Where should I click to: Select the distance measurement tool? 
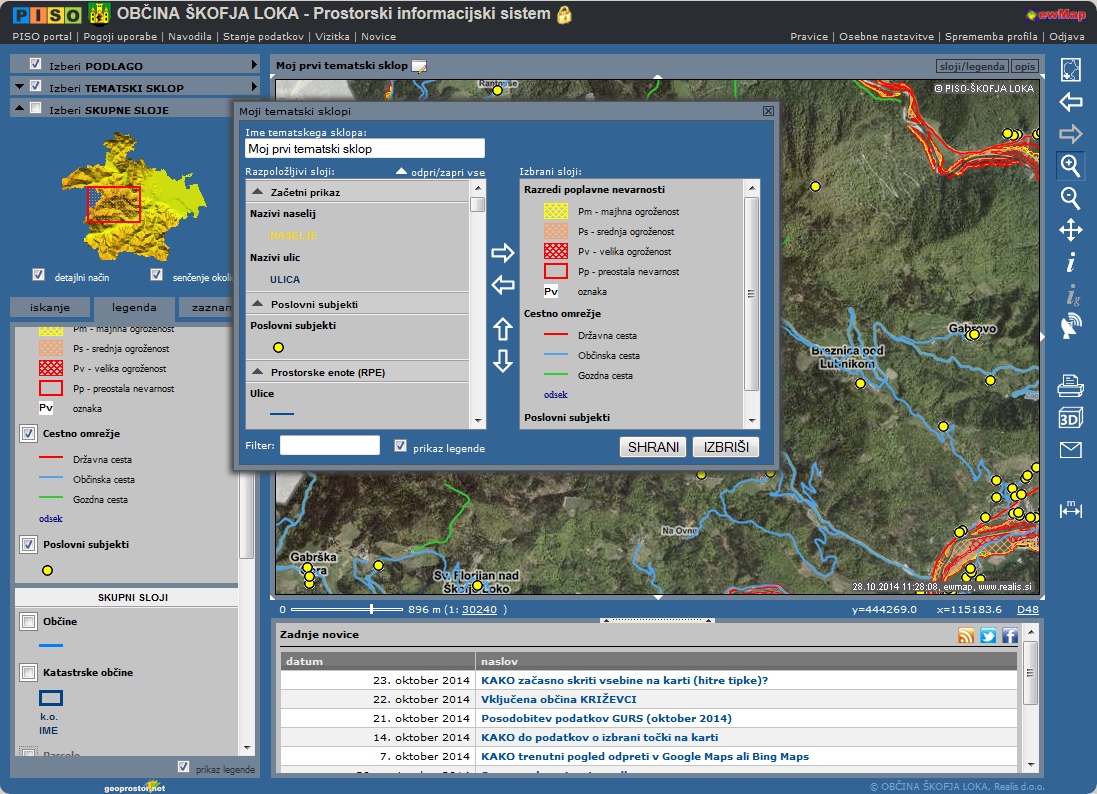[x=1071, y=510]
